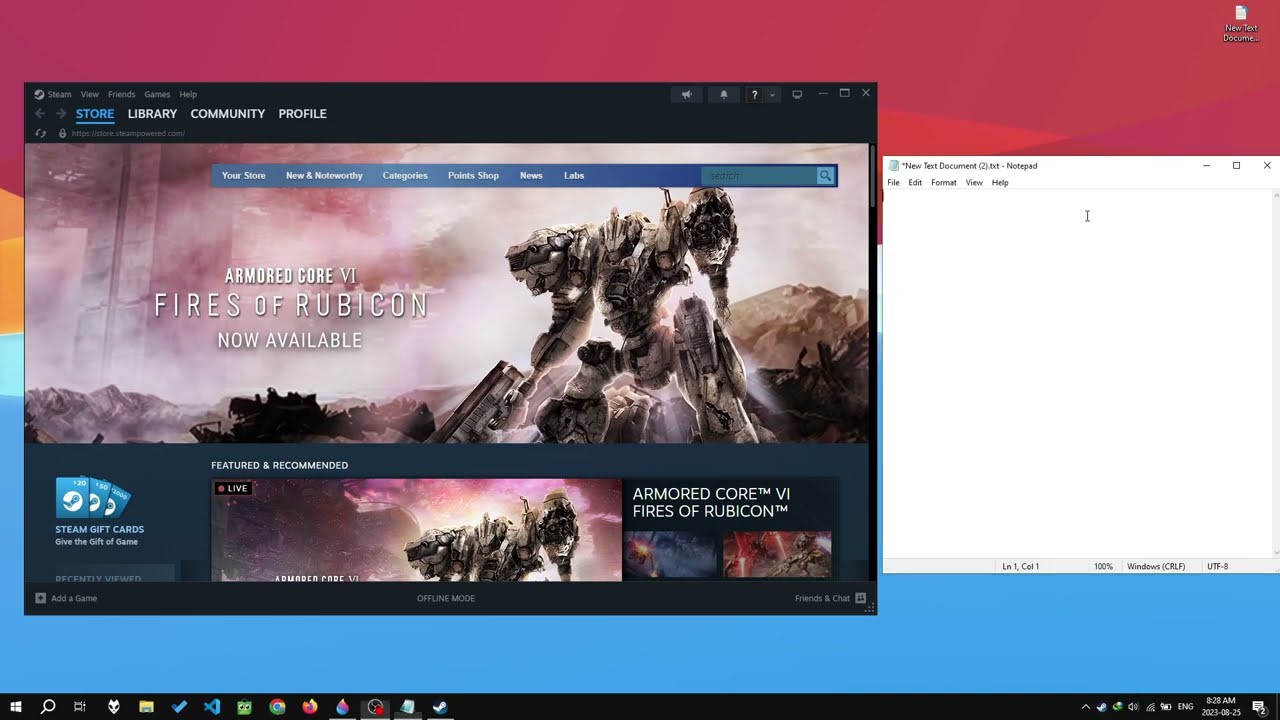Image resolution: width=1280 pixels, height=720 pixels.
Task: Switch Steam to Big Picture mode
Action: (797, 94)
